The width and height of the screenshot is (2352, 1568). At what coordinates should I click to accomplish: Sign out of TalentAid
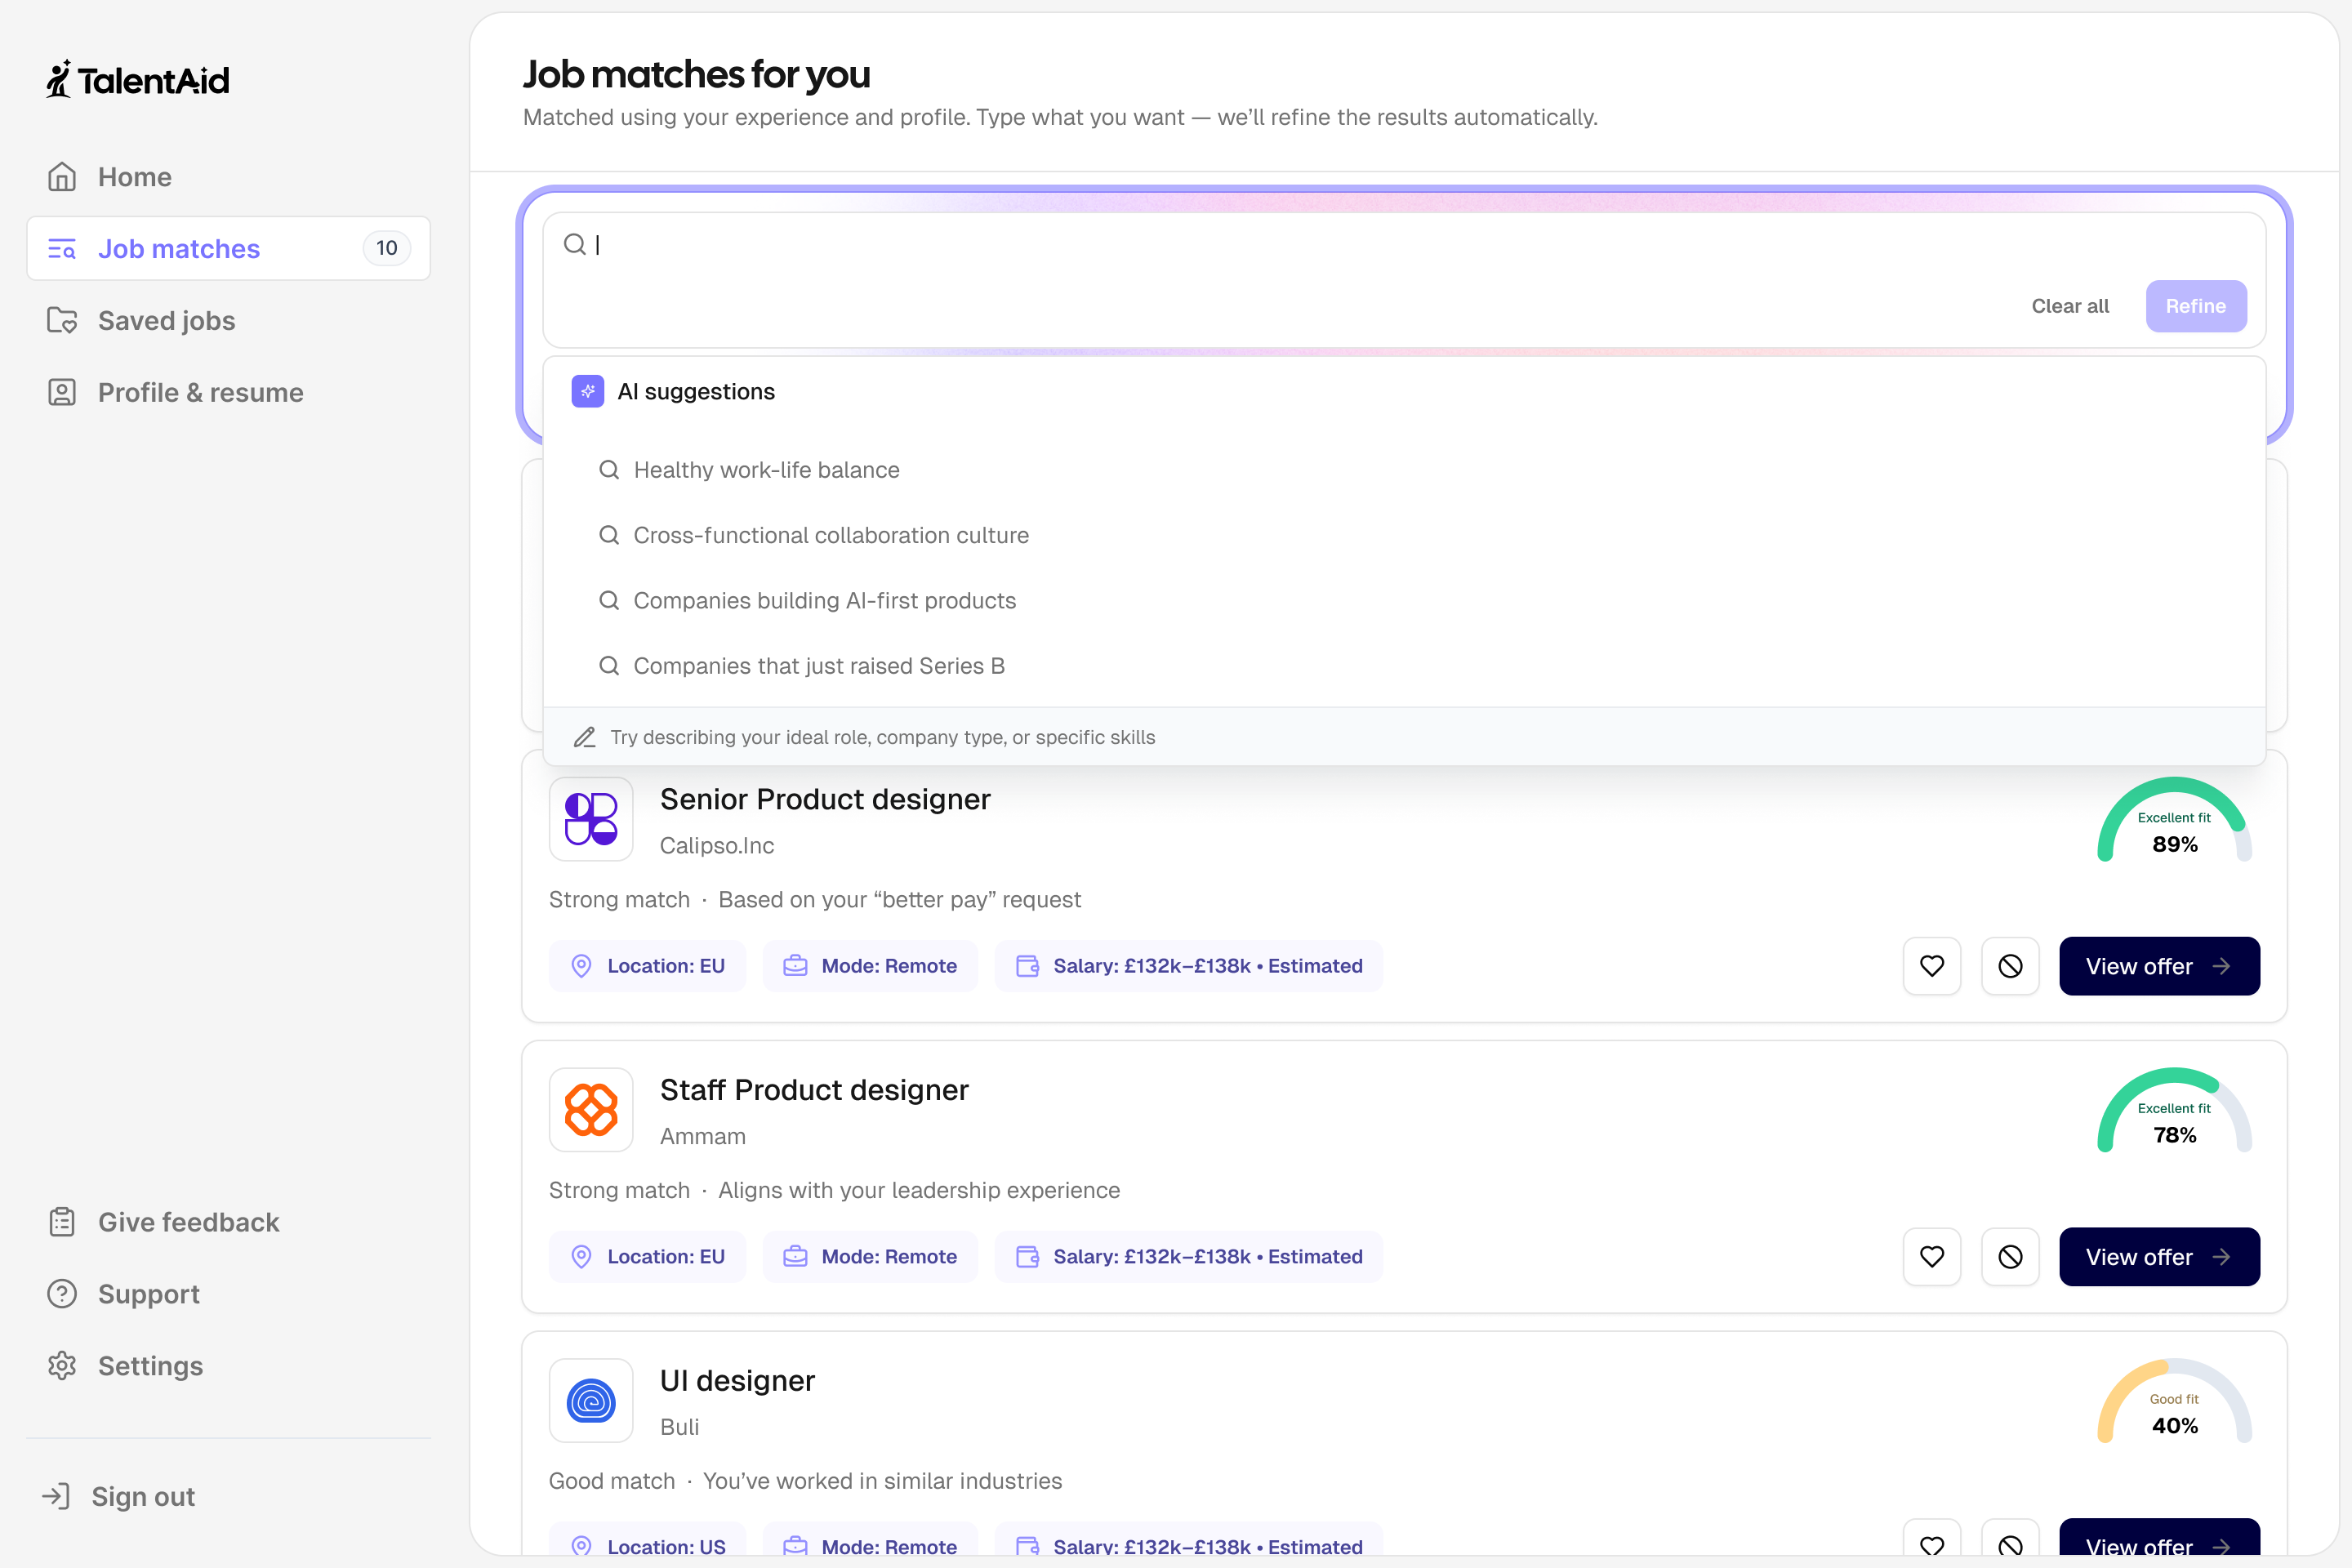[143, 1497]
